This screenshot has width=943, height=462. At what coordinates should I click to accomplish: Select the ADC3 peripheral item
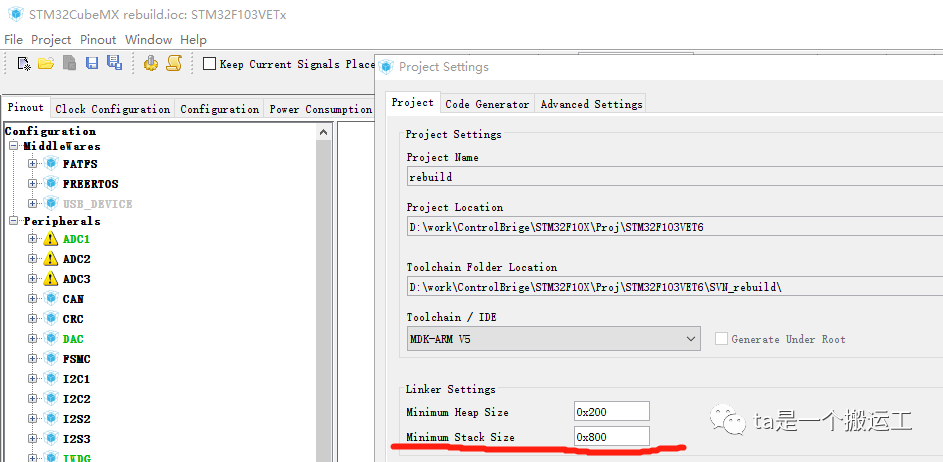(x=76, y=279)
